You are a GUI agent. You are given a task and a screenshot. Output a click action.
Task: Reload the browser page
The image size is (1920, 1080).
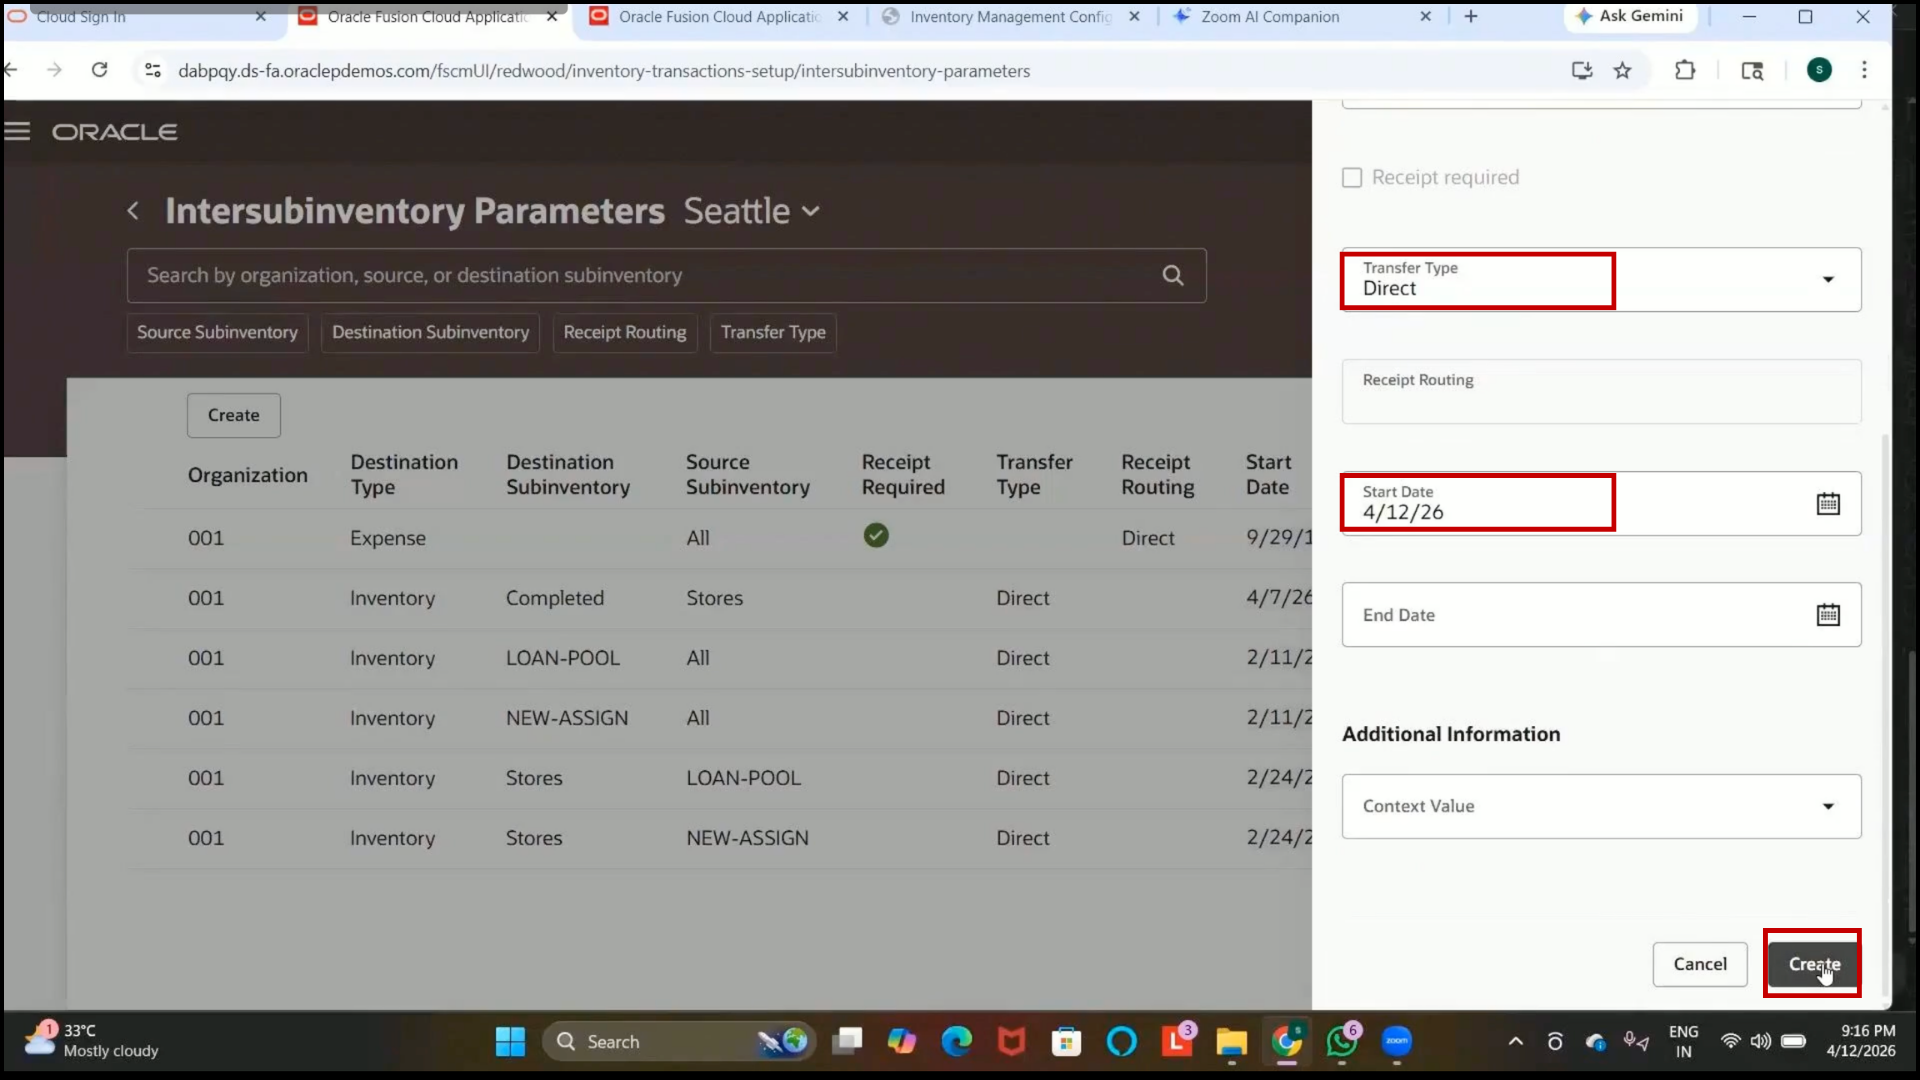click(x=100, y=70)
